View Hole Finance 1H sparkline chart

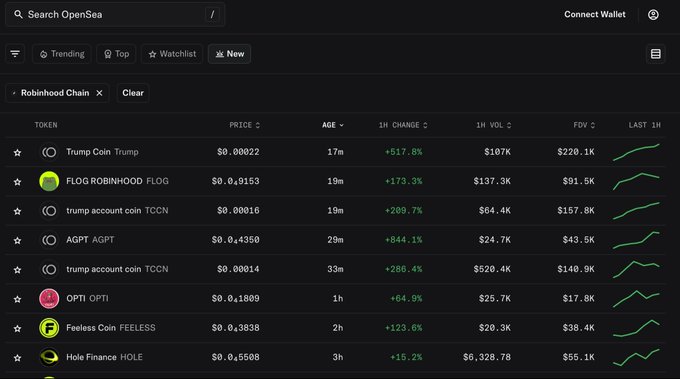(x=636, y=357)
